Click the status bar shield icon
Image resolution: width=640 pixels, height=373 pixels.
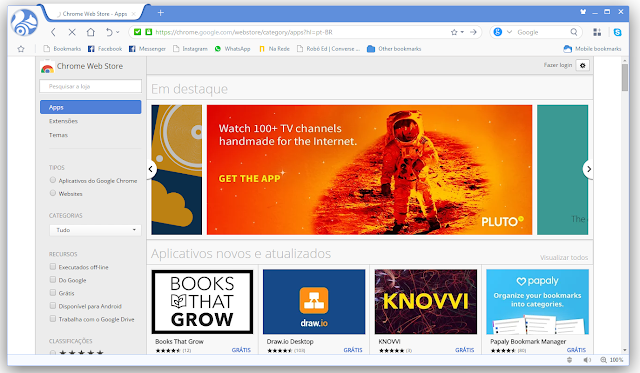(x=569, y=360)
